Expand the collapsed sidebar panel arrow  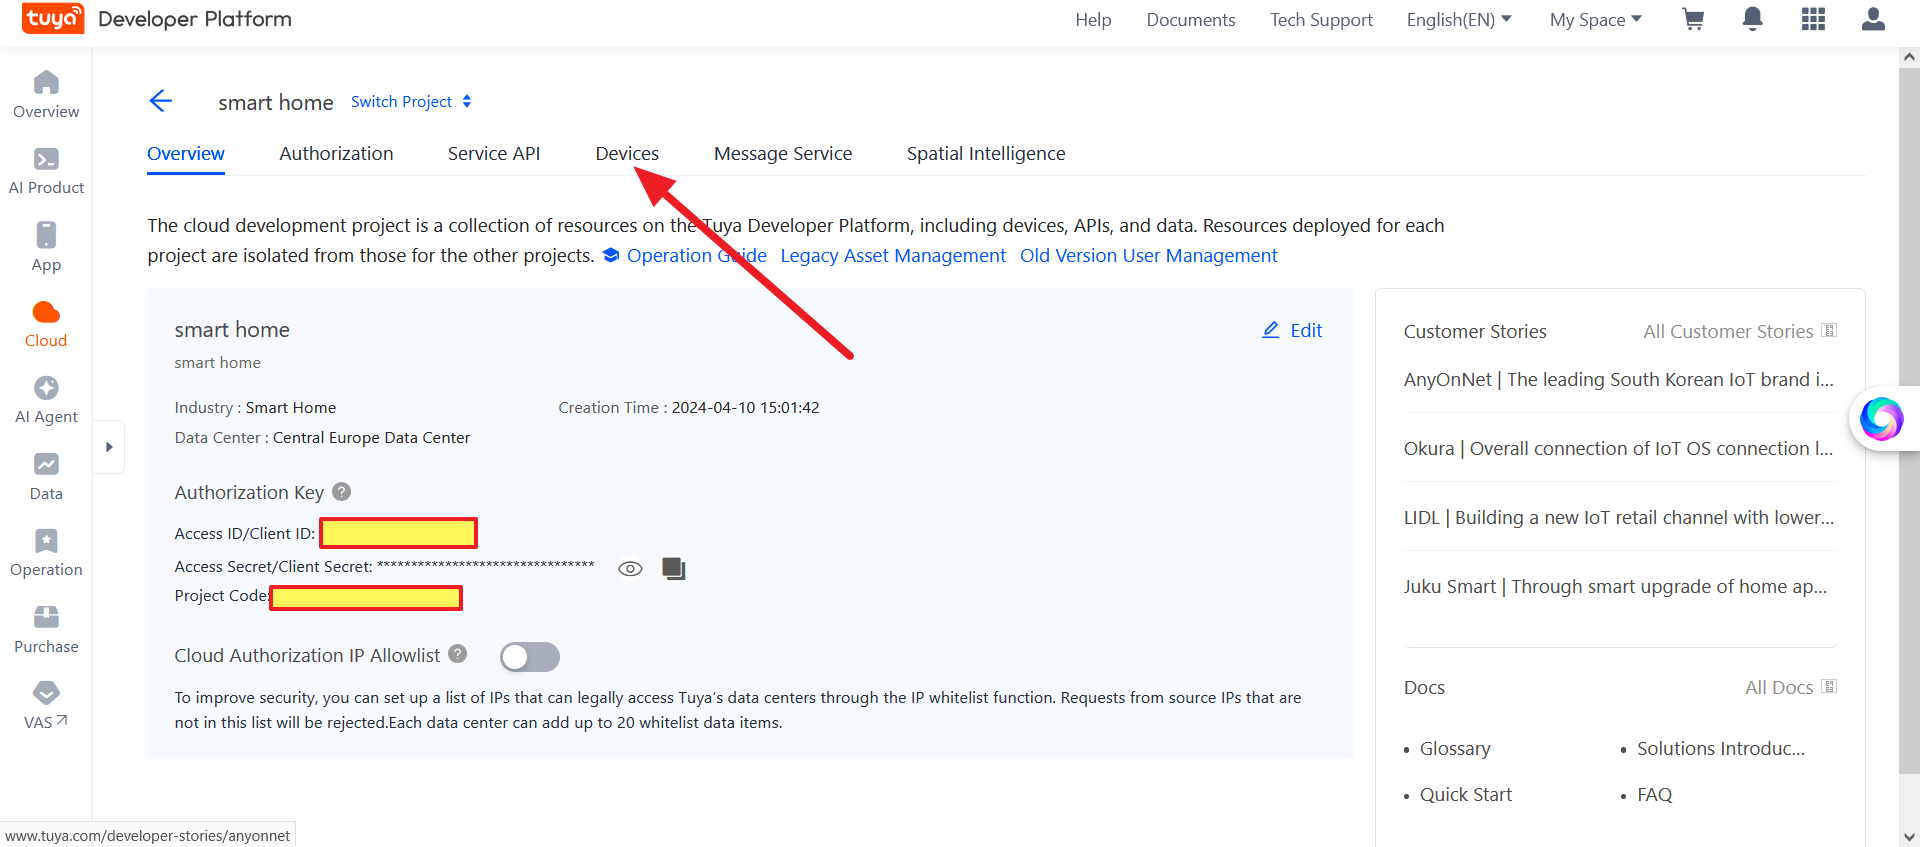click(109, 447)
